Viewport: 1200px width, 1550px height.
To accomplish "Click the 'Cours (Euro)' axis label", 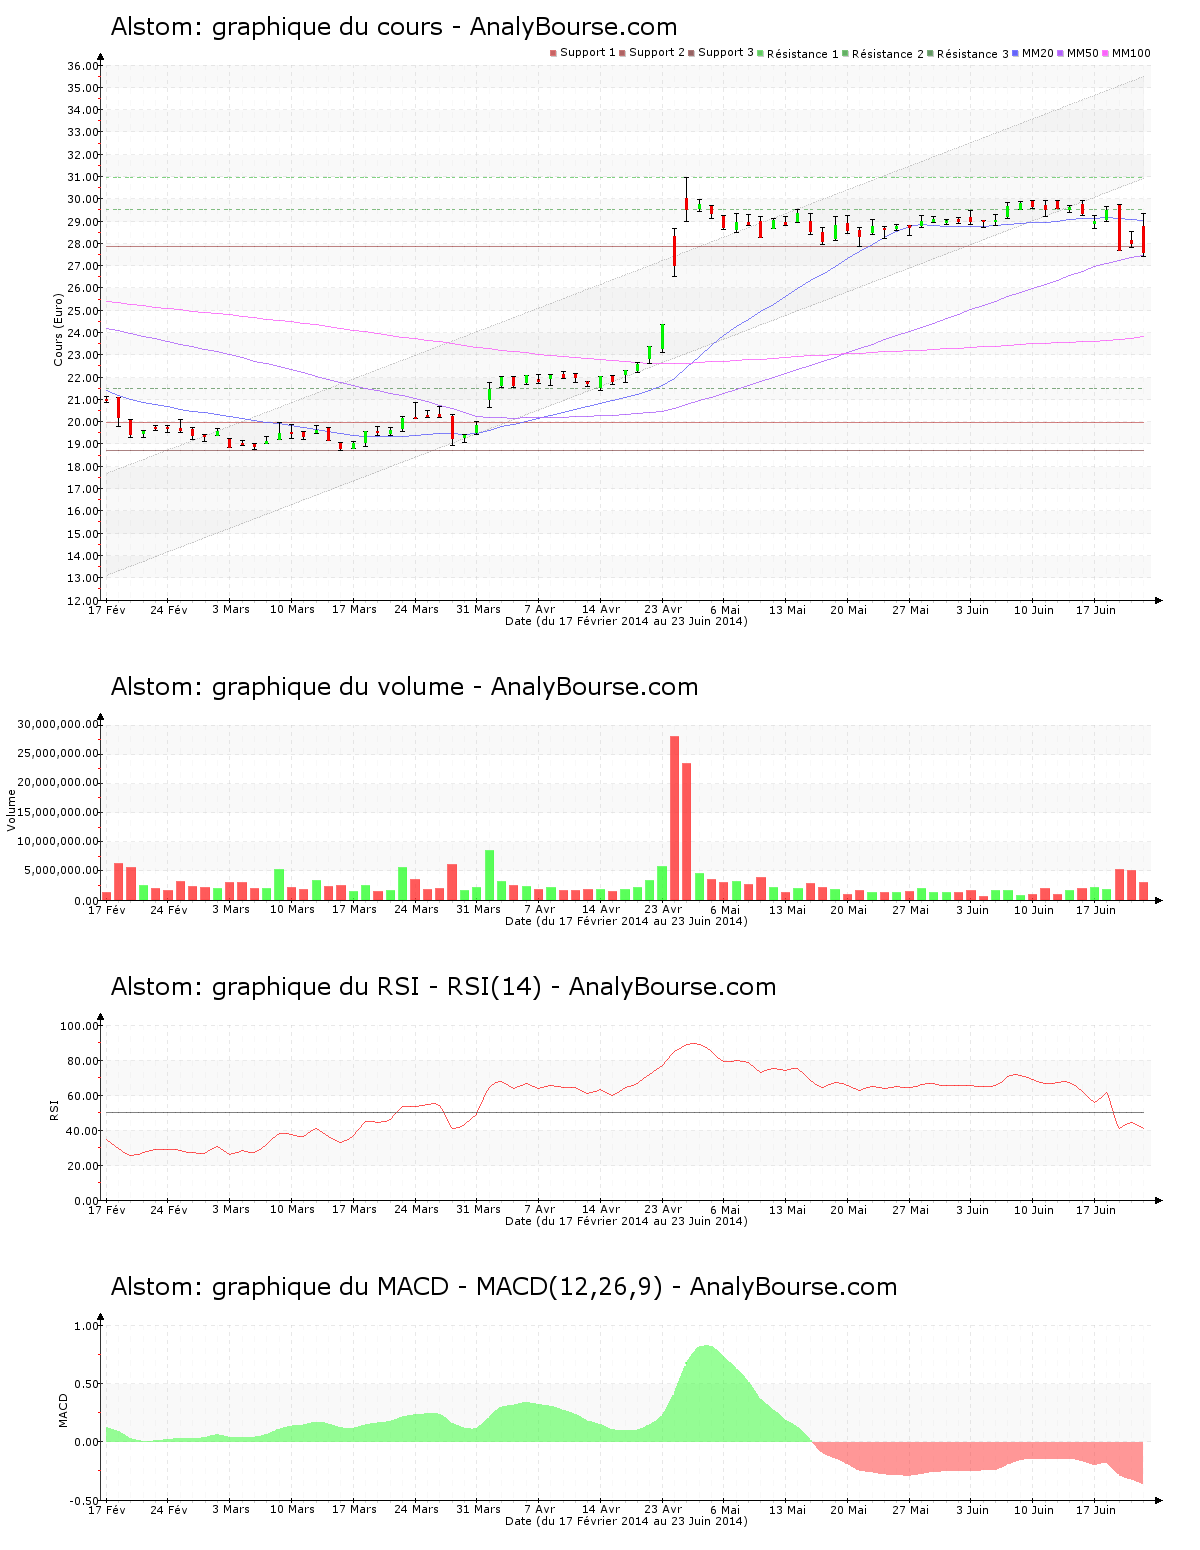I will [58, 329].
